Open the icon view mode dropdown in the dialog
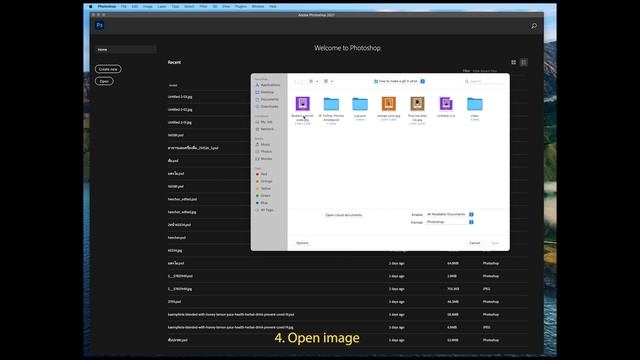The height and width of the screenshot is (360, 640). pos(313,81)
